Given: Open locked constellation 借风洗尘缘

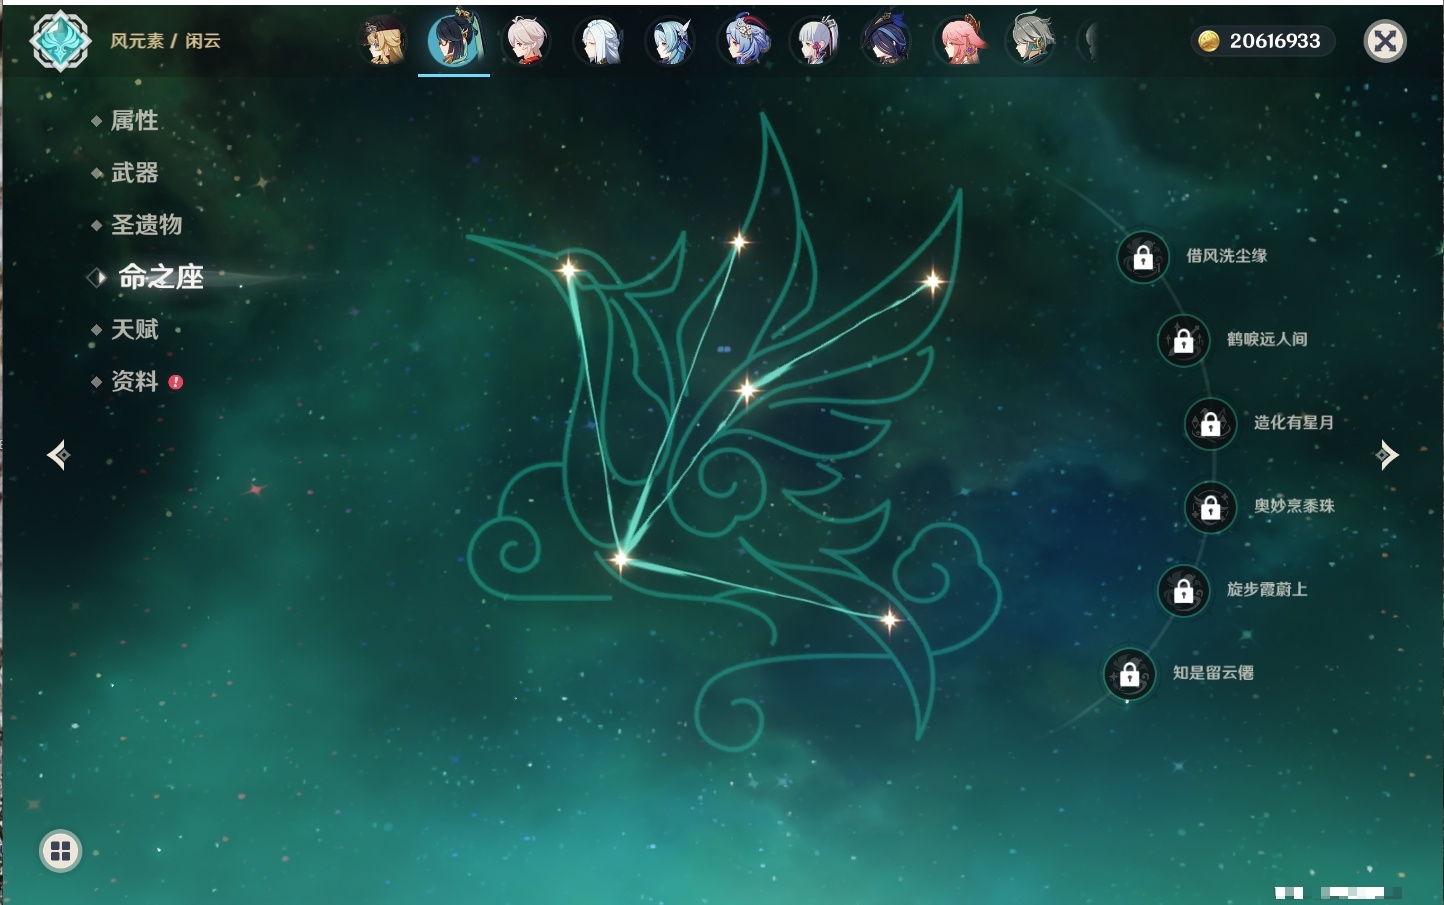Looking at the screenshot, I should click(x=1143, y=258).
